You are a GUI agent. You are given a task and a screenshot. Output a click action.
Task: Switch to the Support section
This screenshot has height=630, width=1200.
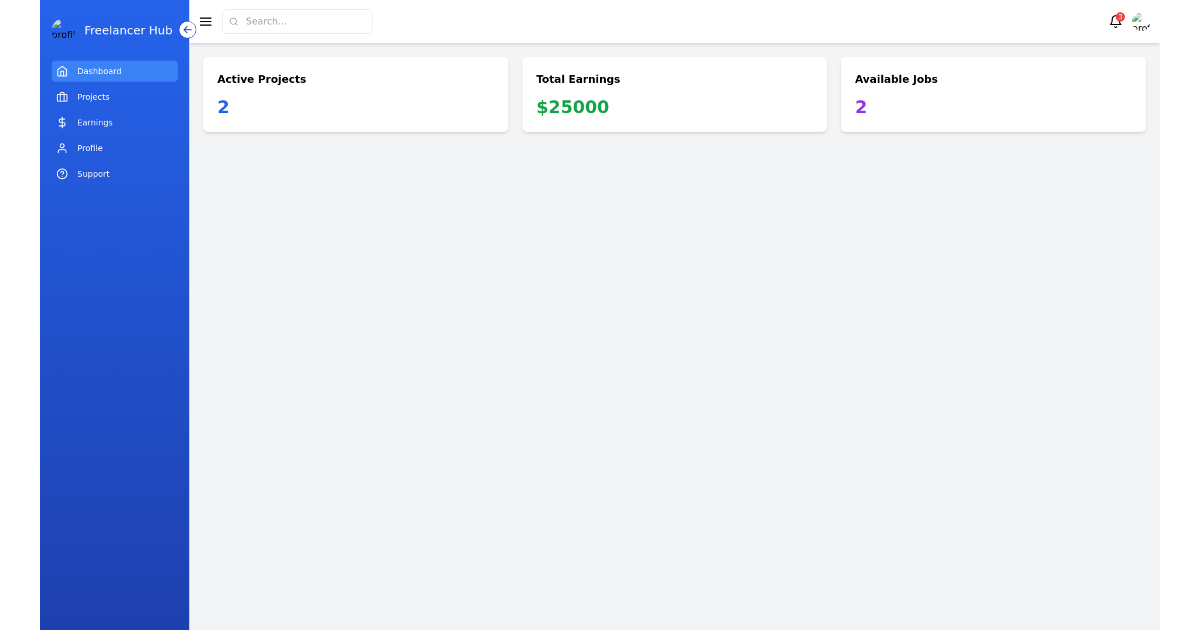click(x=93, y=174)
